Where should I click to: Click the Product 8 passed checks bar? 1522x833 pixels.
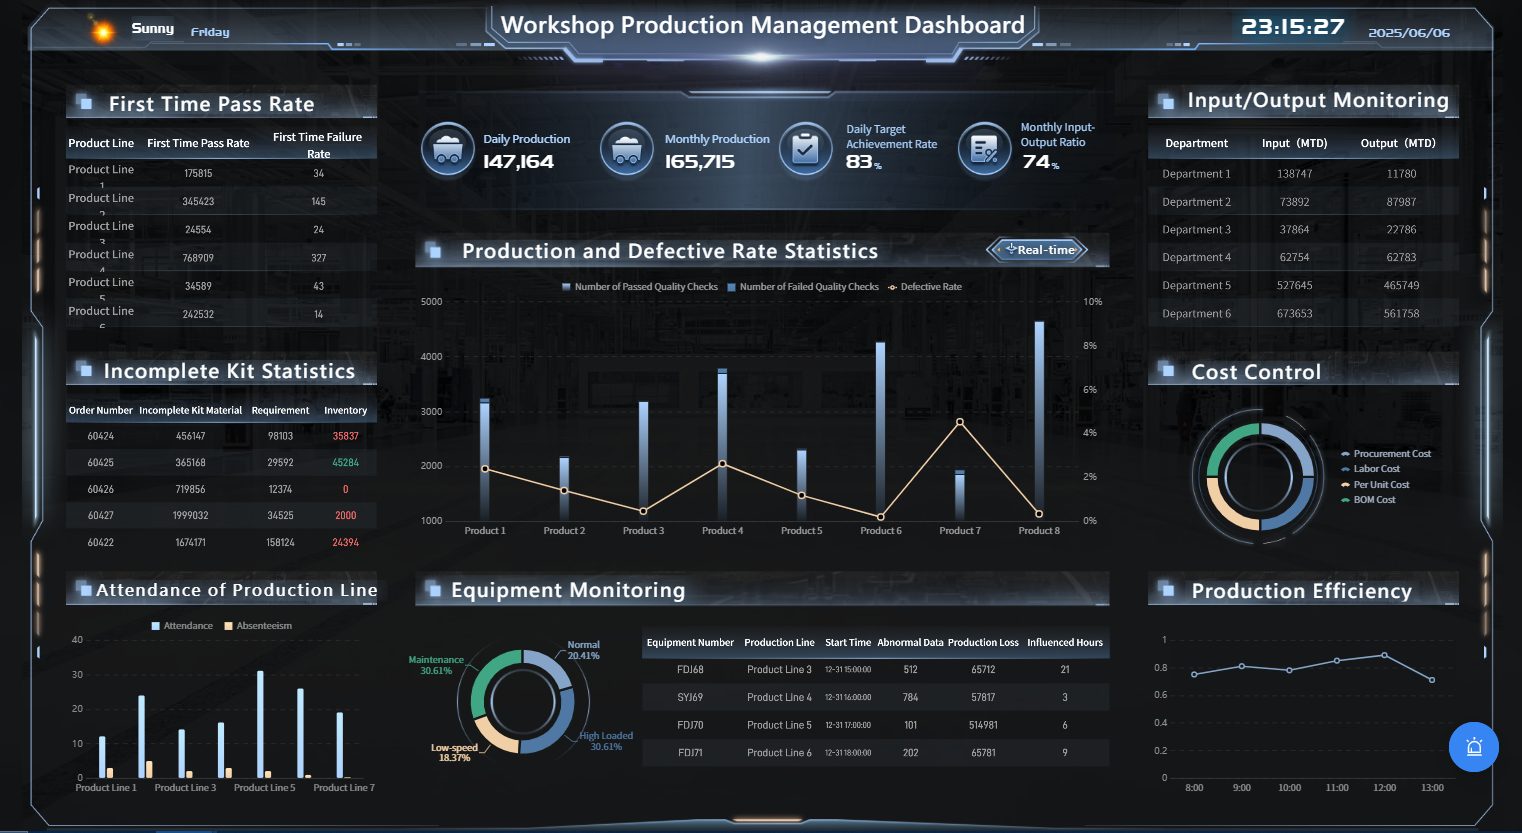point(1039,420)
